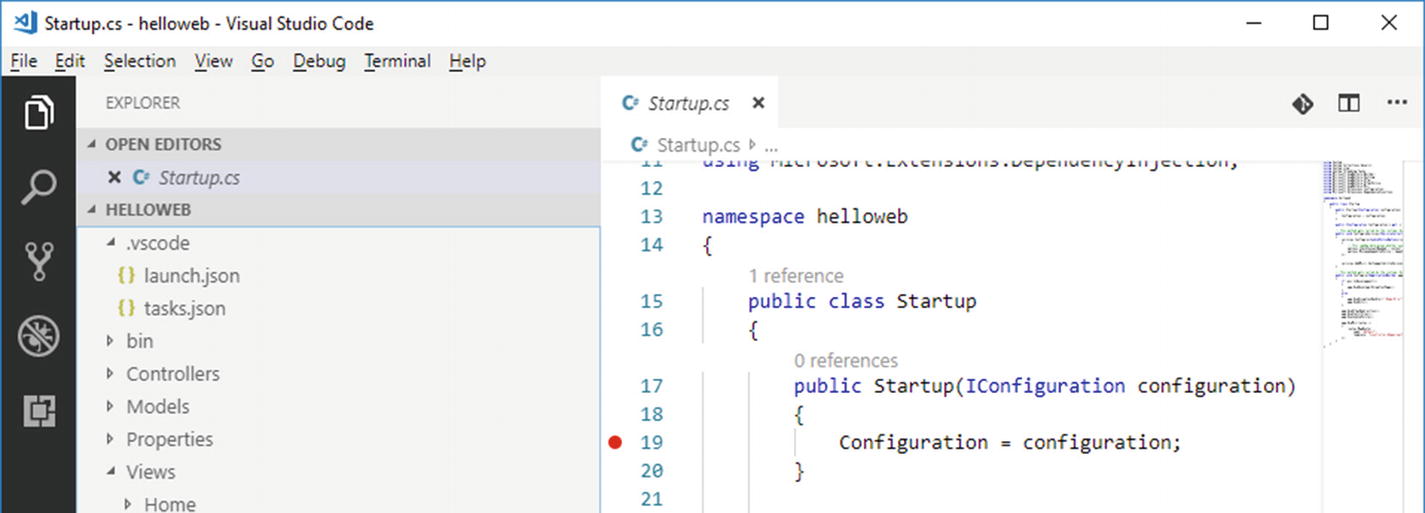Collapse the Views folder
Viewport: 1425px width, 513px height.
tap(111, 472)
